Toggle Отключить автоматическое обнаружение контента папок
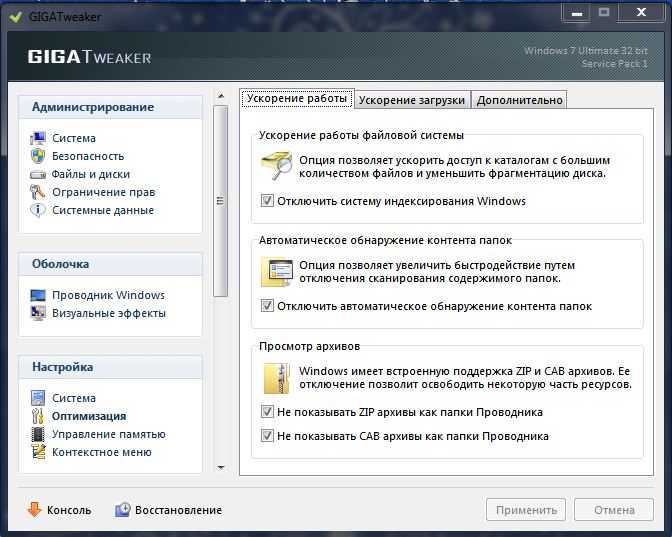The height and width of the screenshot is (537, 672). [267, 306]
